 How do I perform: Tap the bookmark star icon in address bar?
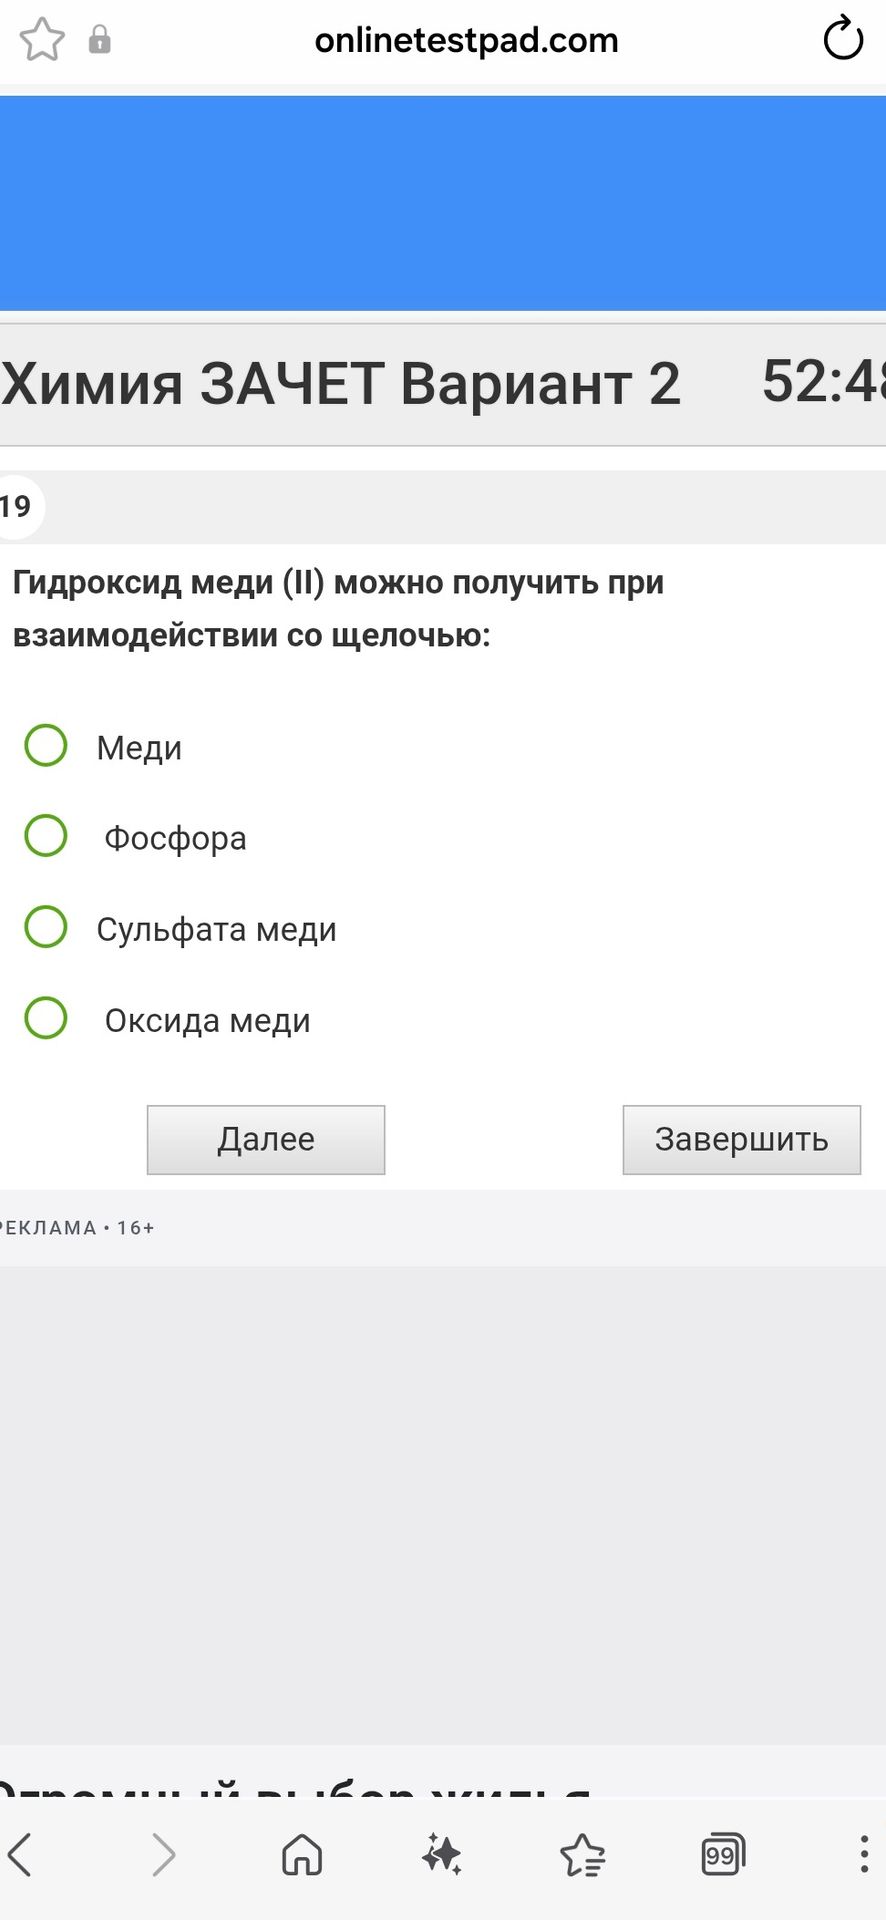[42, 41]
